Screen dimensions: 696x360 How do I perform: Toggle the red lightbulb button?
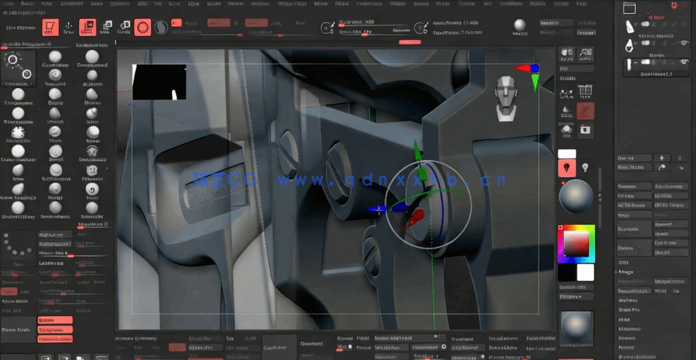[x=567, y=168]
